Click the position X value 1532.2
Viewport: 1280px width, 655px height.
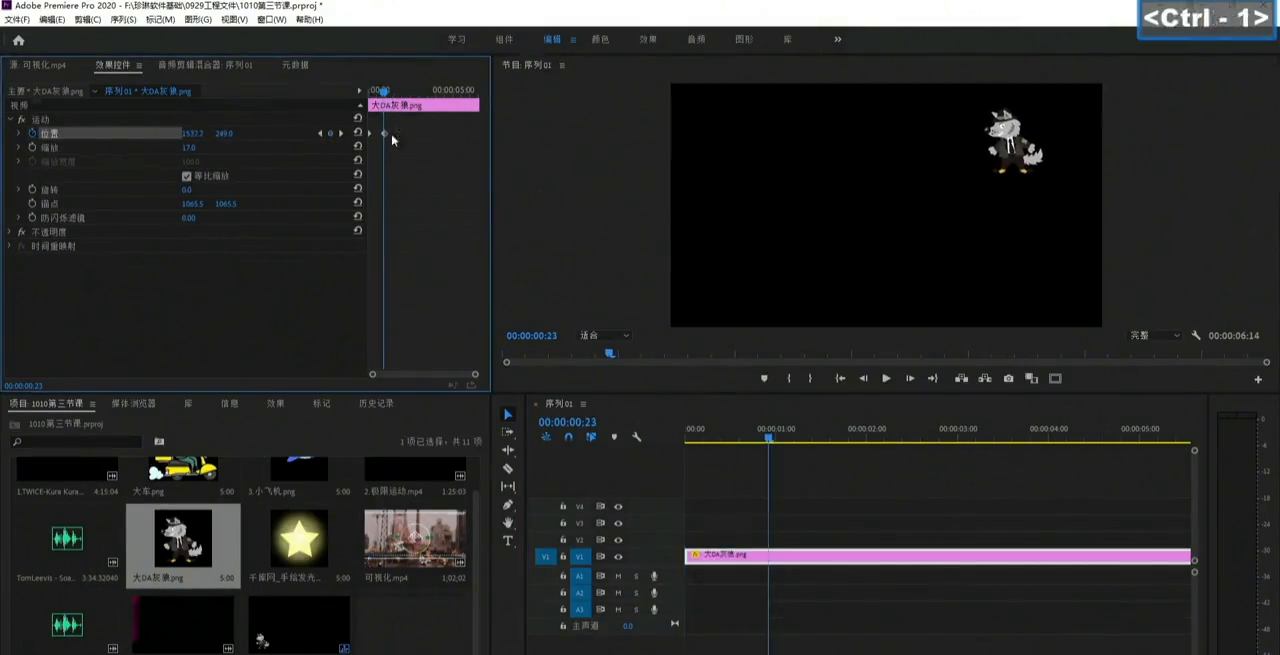point(192,133)
